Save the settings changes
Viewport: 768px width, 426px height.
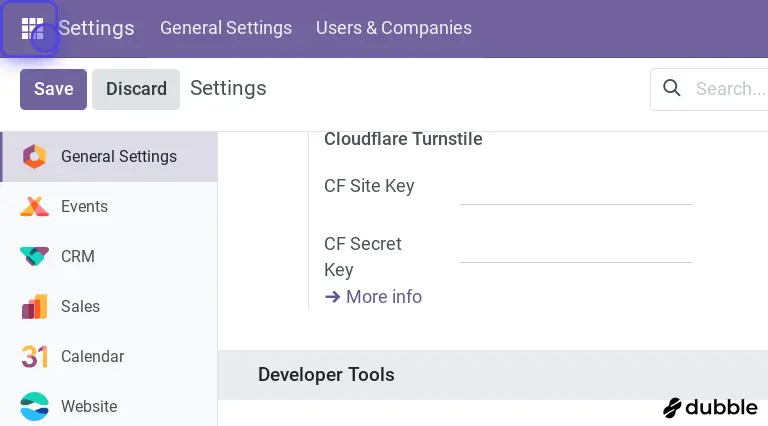tap(54, 89)
